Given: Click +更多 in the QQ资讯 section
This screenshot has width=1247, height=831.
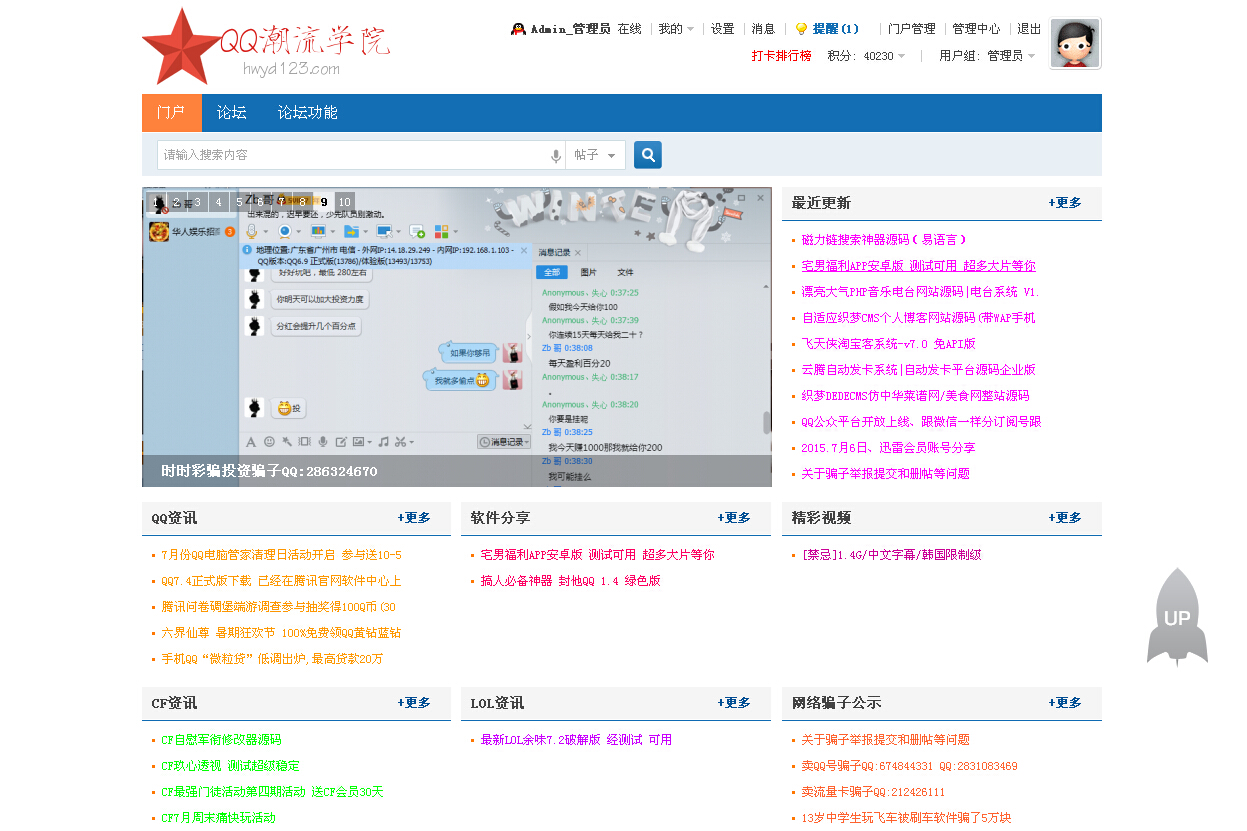Looking at the screenshot, I should 414,518.
